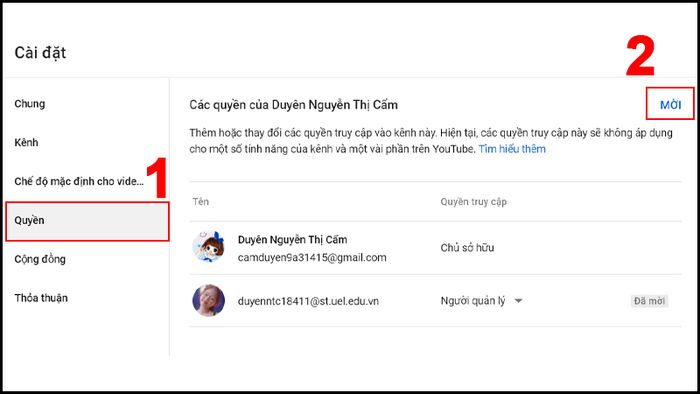Click the Cài đặt dialog title
700x394 pixels.
pos(40,53)
